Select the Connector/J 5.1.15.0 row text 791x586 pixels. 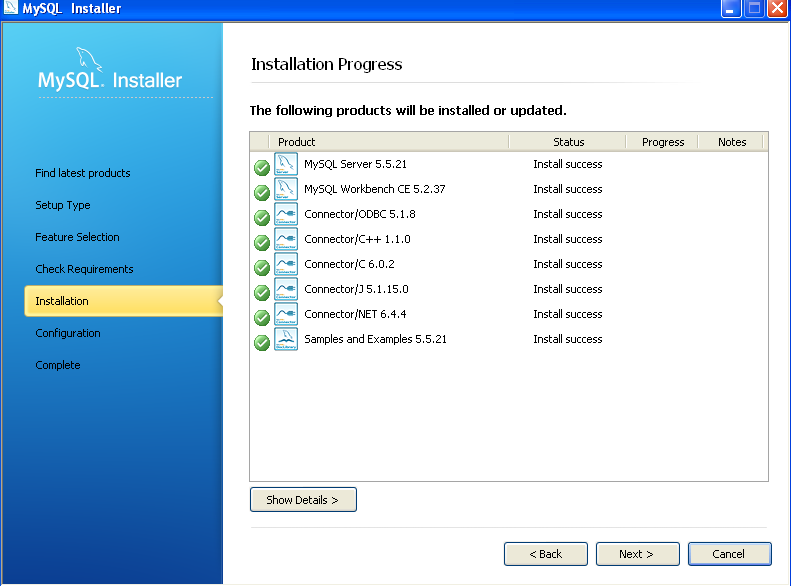[356, 289]
